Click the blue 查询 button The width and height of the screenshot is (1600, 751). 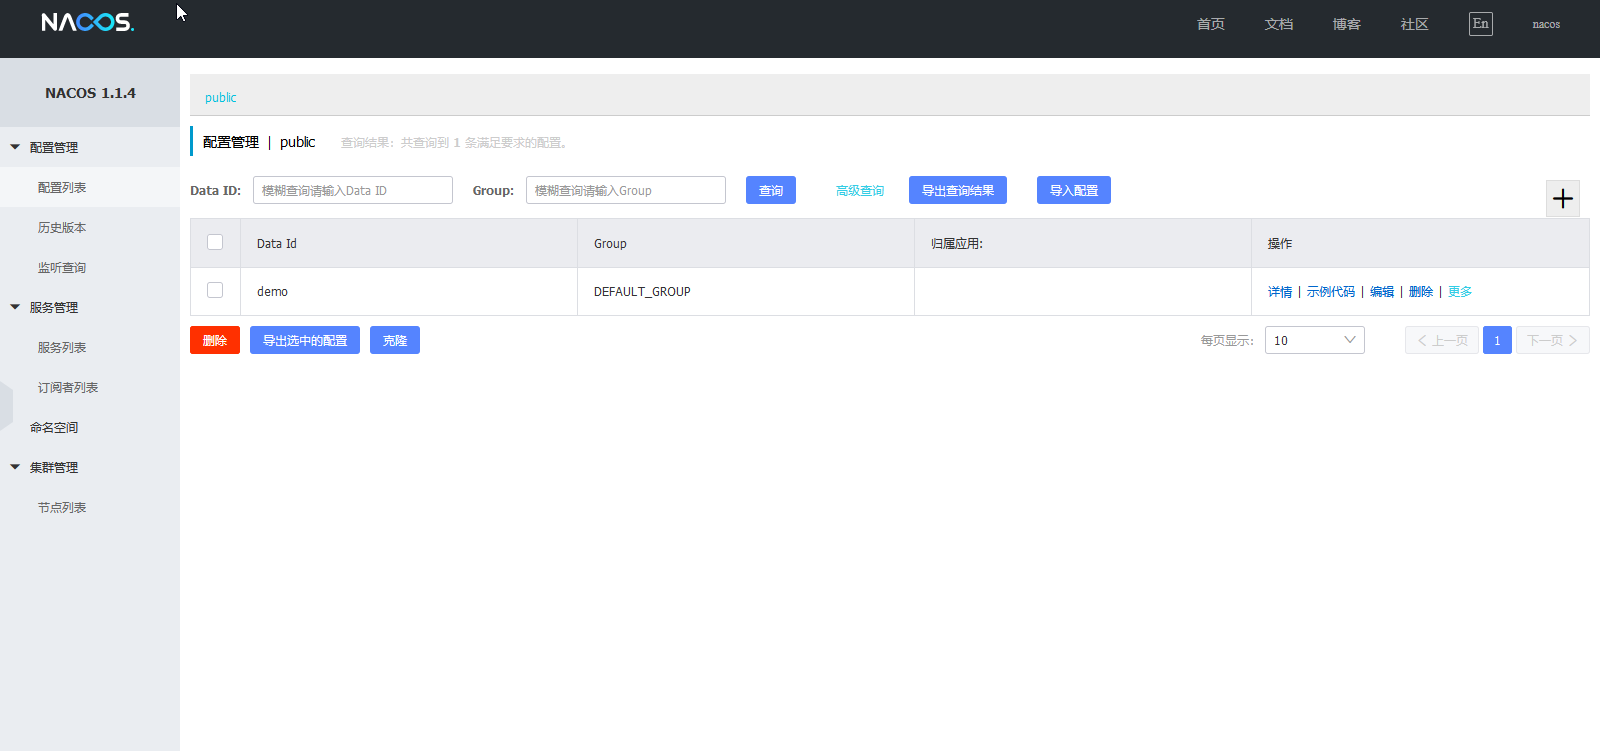click(x=771, y=190)
